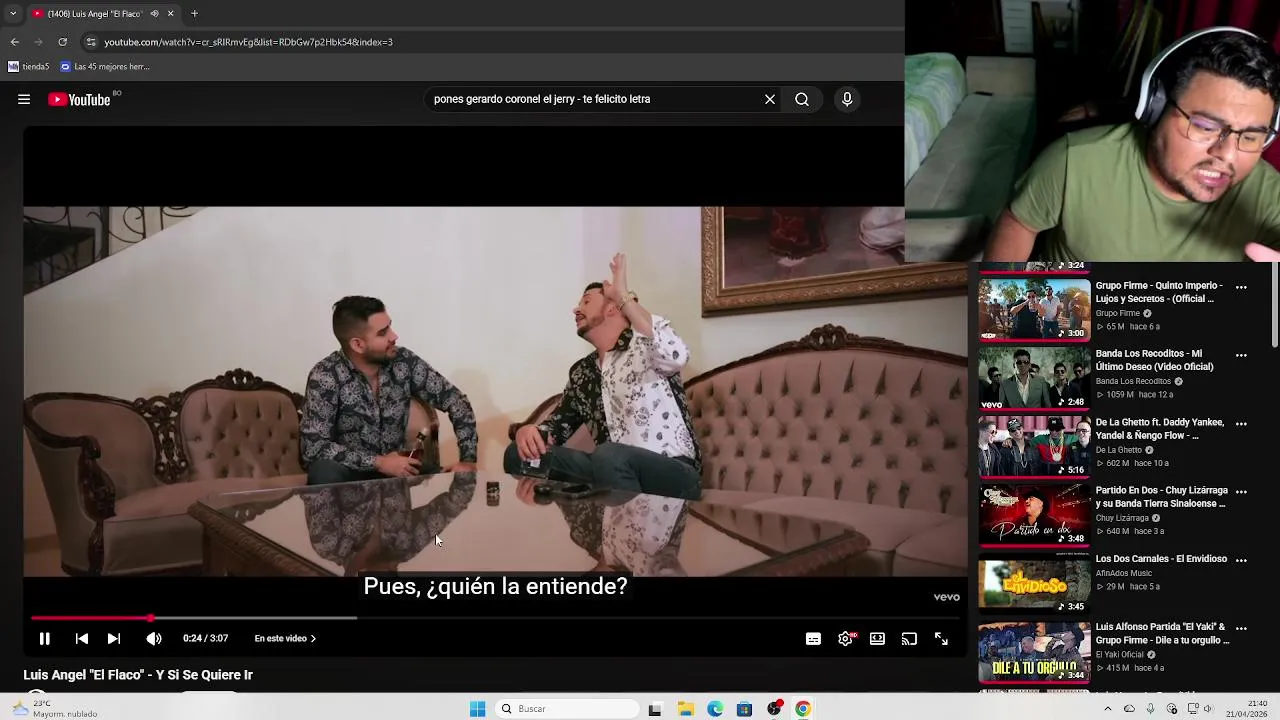The width and height of the screenshot is (1280, 720).
Task: Mute the video volume
Action: 153,638
